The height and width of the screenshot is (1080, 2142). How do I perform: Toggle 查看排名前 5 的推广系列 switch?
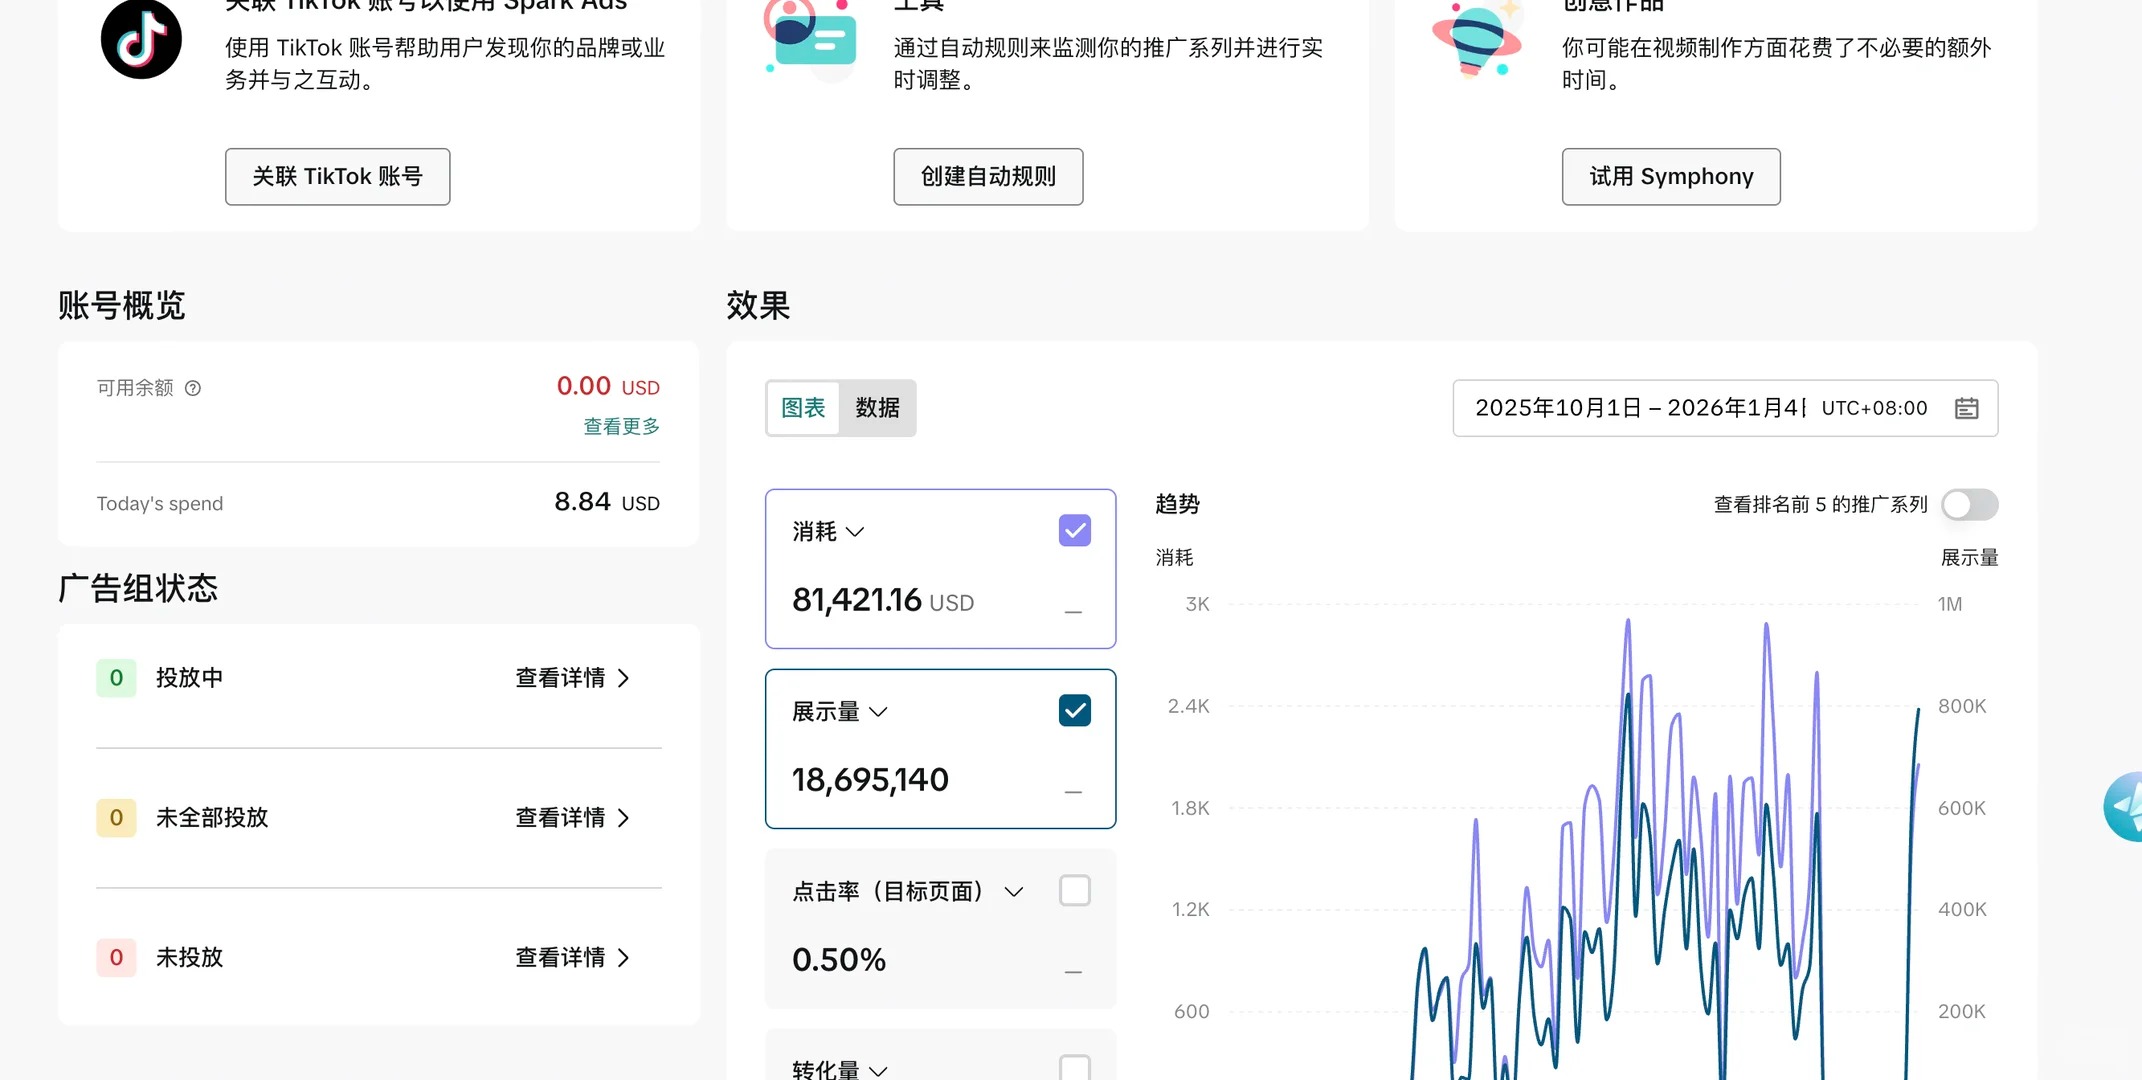click(x=1969, y=505)
